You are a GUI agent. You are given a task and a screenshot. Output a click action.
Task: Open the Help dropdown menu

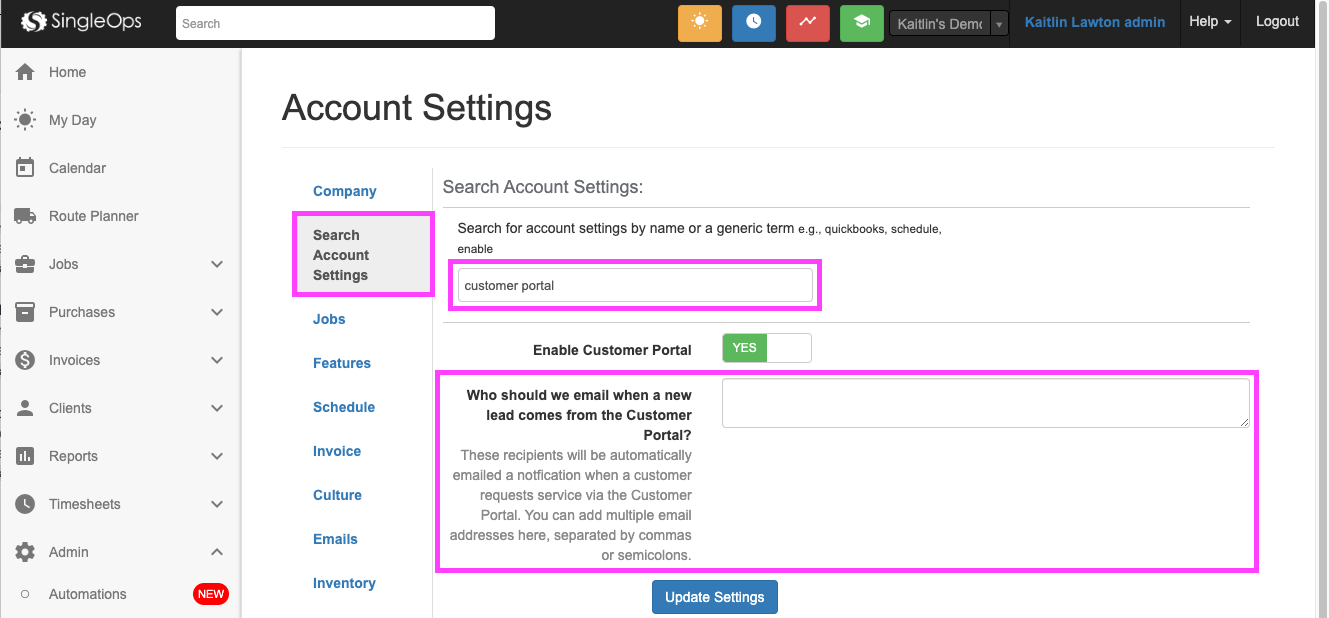coord(1209,22)
